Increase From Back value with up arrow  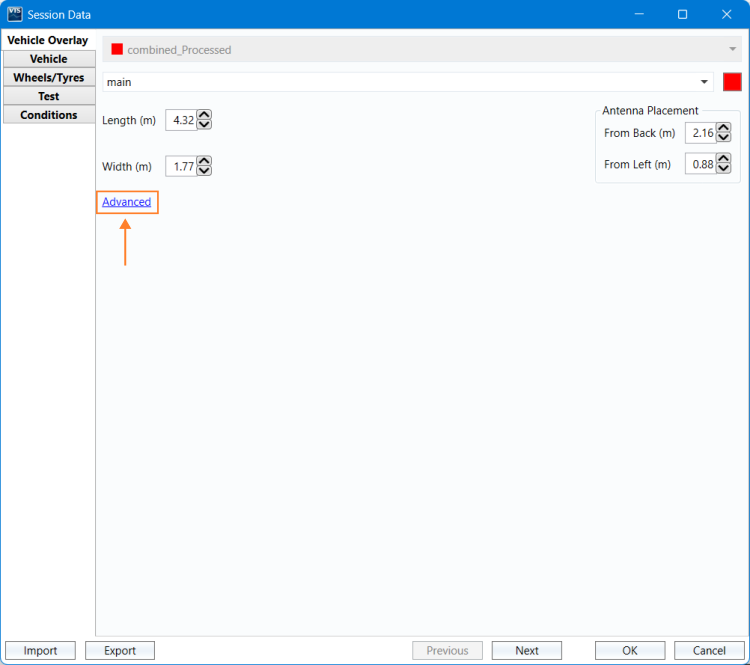724,128
